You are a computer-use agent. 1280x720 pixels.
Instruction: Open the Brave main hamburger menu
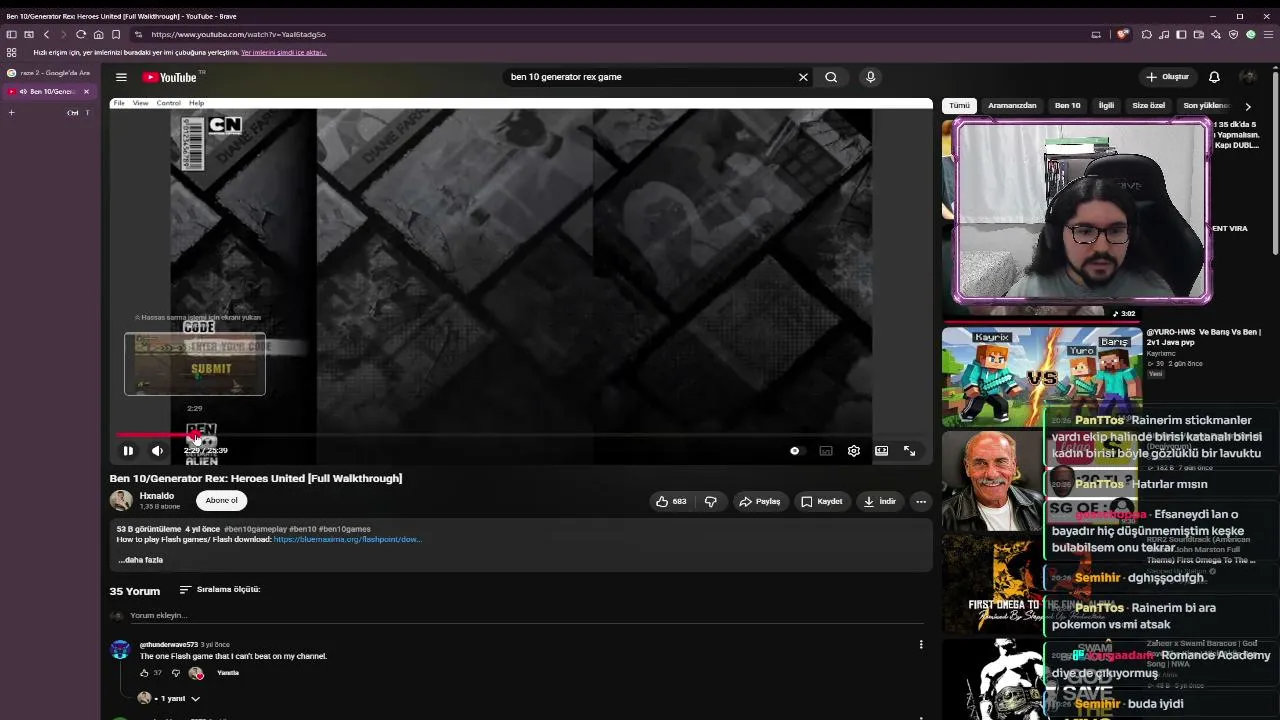coord(1268,34)
